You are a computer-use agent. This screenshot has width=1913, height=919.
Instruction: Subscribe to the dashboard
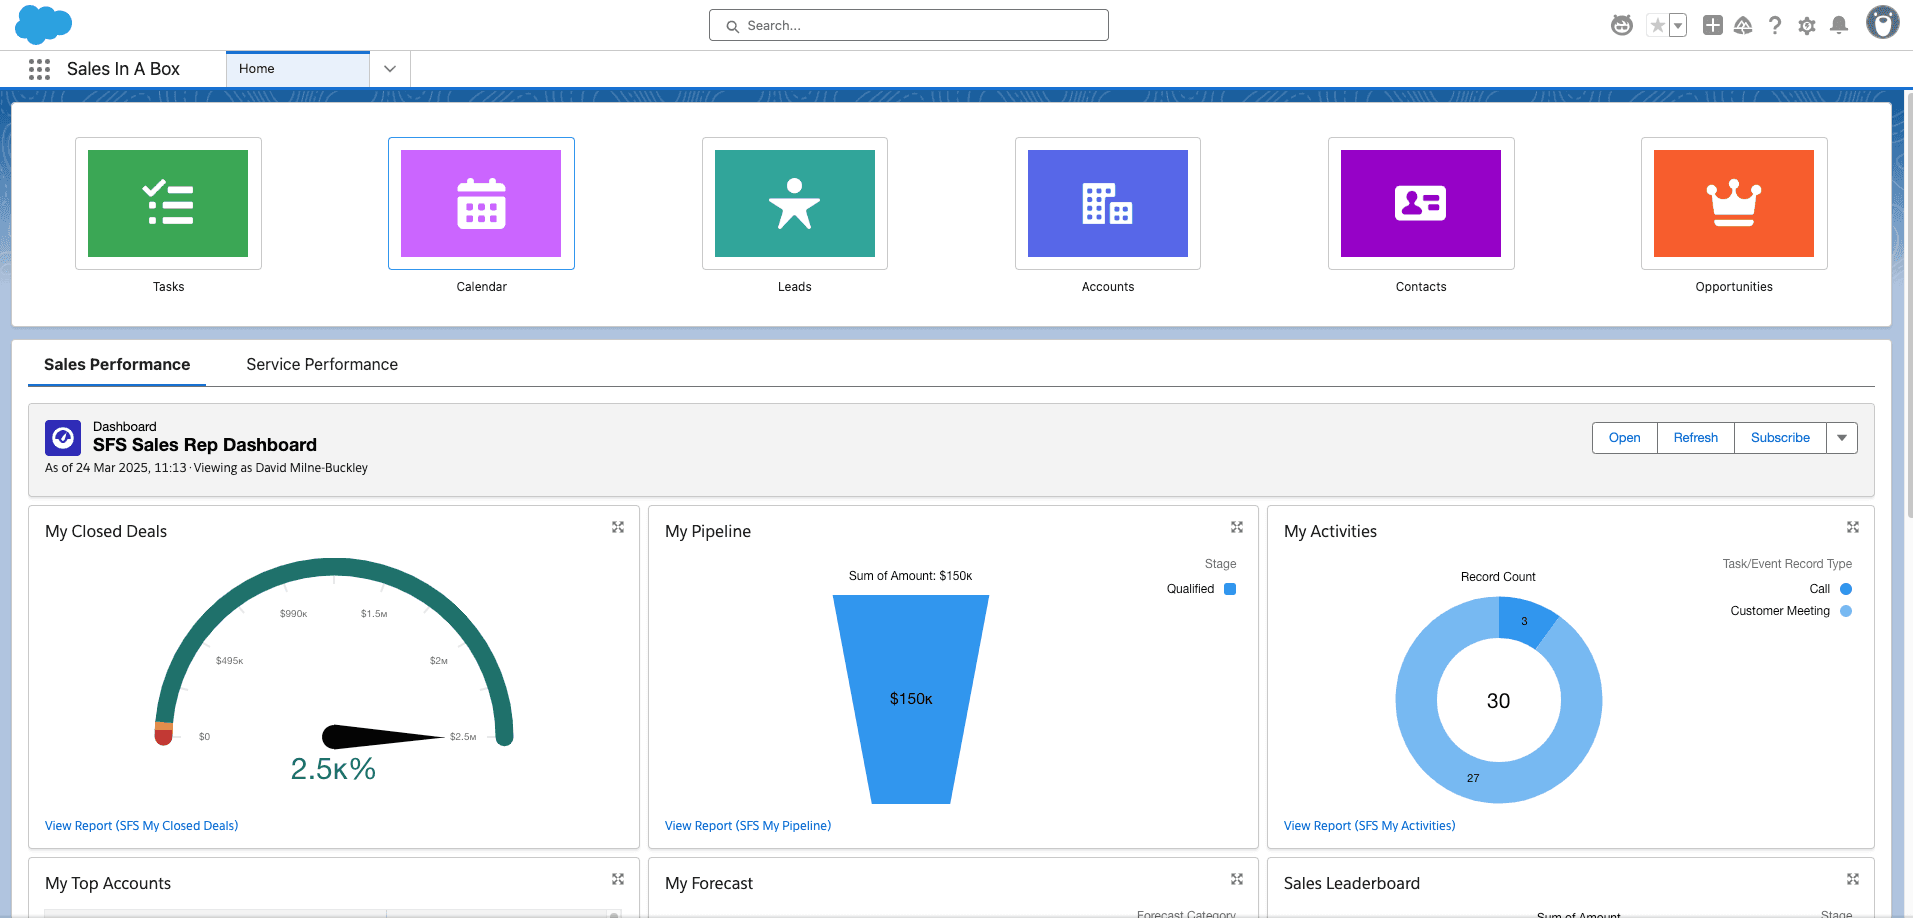click(1780, 438)
